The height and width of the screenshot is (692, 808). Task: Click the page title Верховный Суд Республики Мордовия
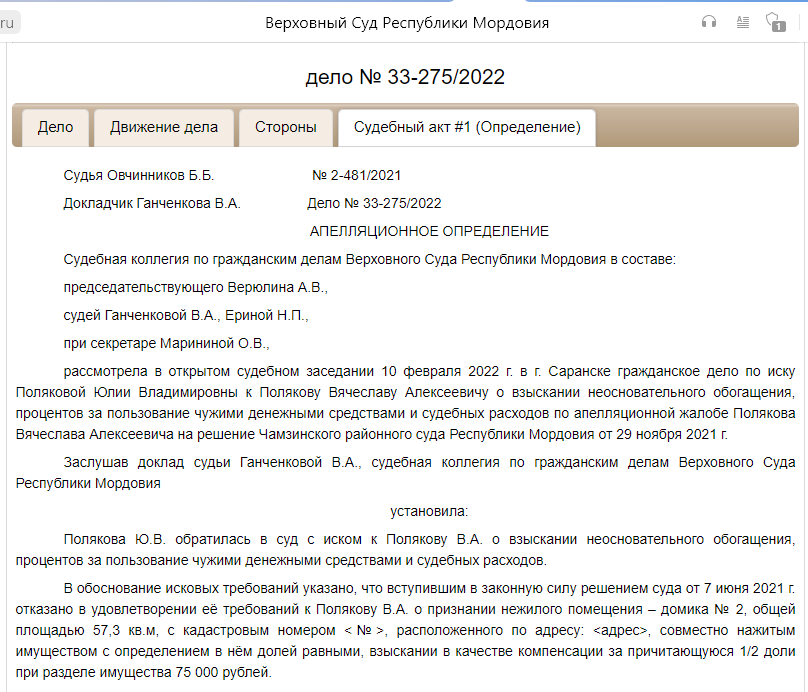coord(407,23)
